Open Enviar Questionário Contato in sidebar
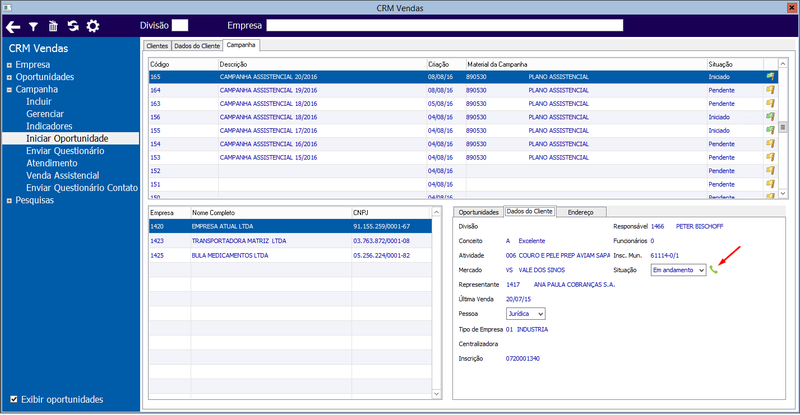 click(x=82, y=188)
